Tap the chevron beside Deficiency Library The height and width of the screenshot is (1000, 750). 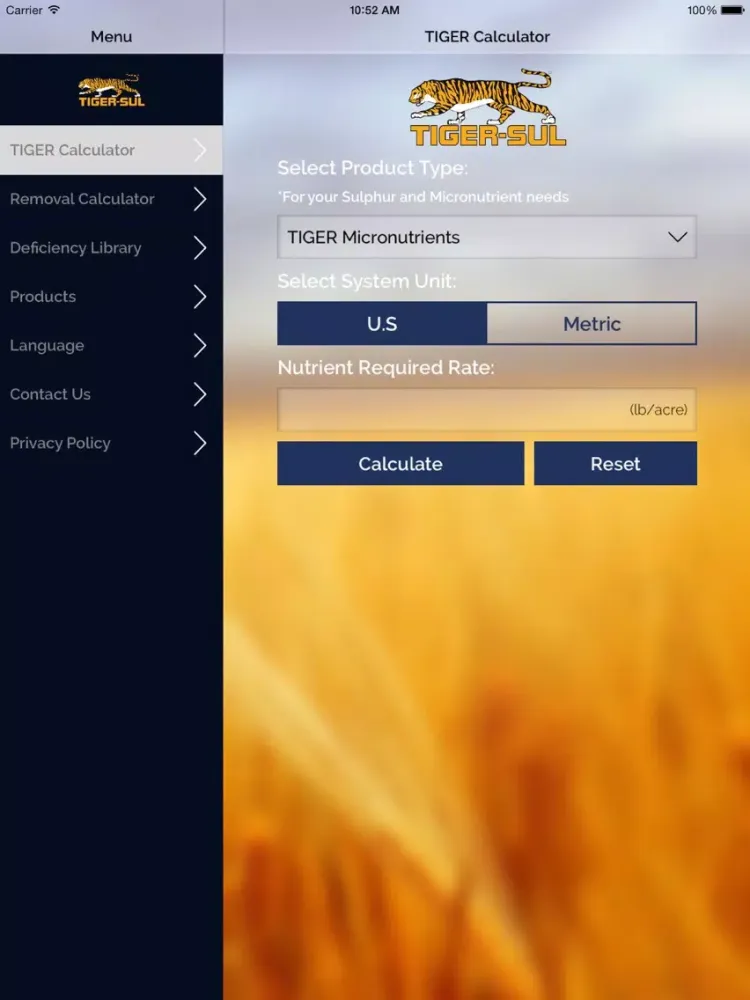pos(200,247)
